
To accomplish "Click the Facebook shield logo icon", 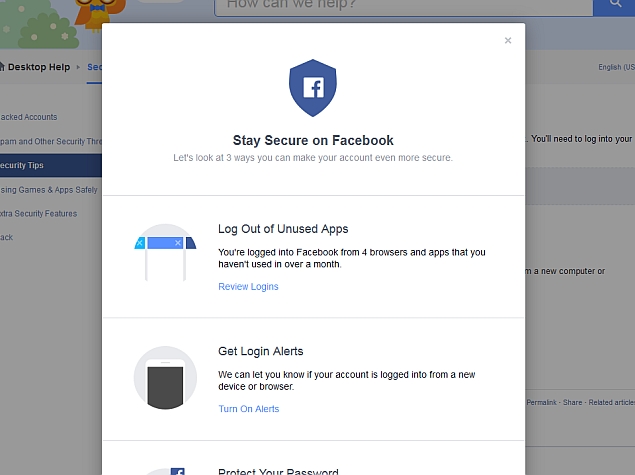I will tap(313, 88).
